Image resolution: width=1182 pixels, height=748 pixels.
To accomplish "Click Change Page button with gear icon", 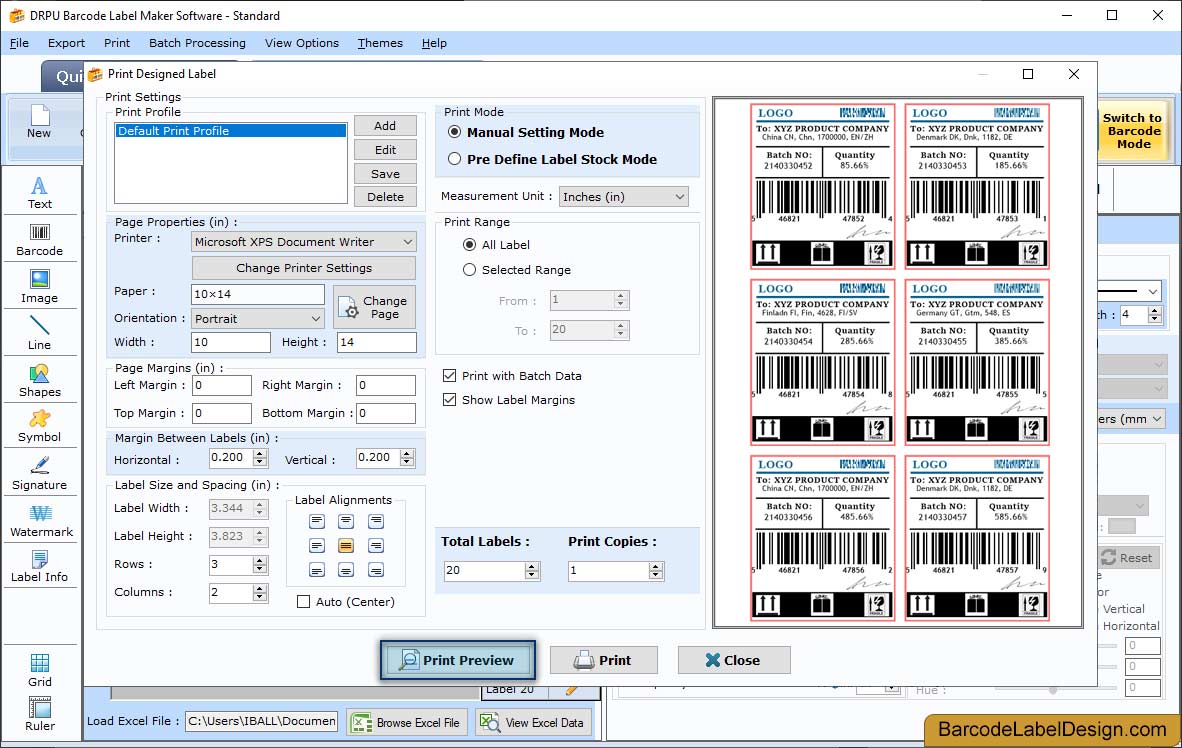I will click(375, 307).
